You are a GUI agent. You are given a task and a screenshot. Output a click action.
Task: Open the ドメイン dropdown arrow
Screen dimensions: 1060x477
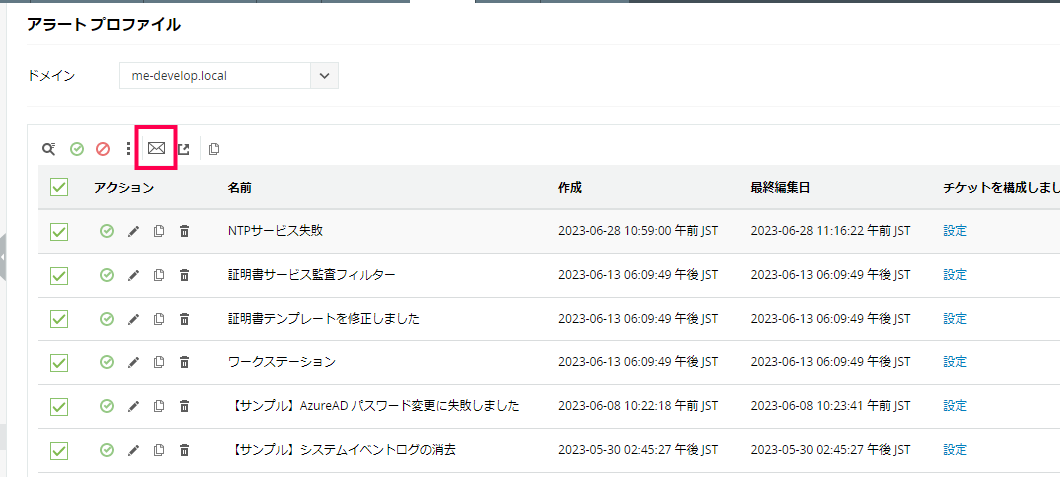(x=324, y=76)
